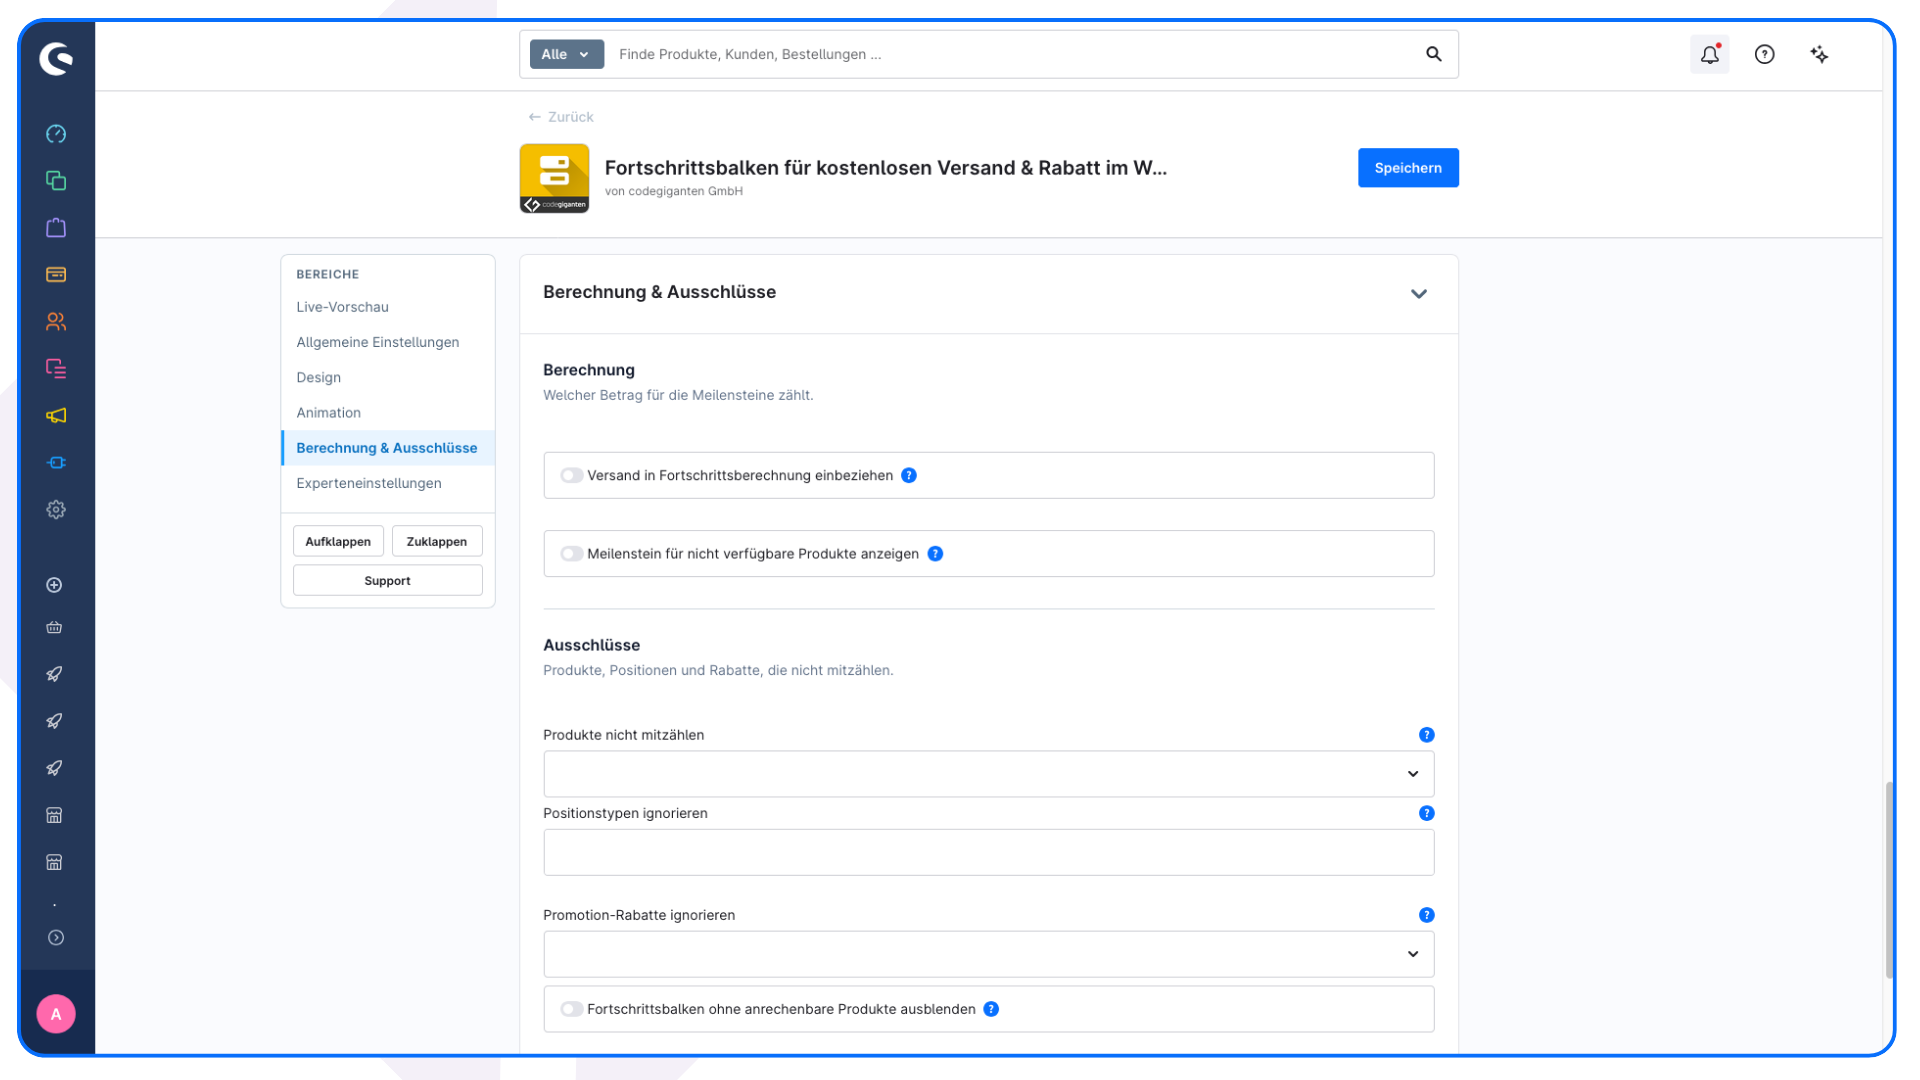The height and width of the screenshot is (1080, 1920).
Task: Click the shopping basket sidebar icon
Action: point(55,628)
